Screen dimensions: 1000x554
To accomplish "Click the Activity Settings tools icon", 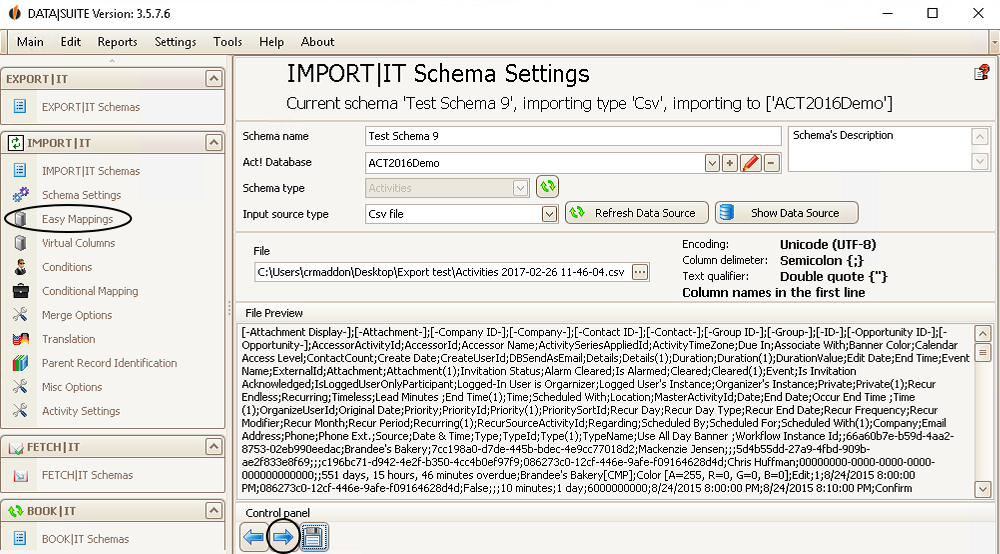I will coord(20,411).
